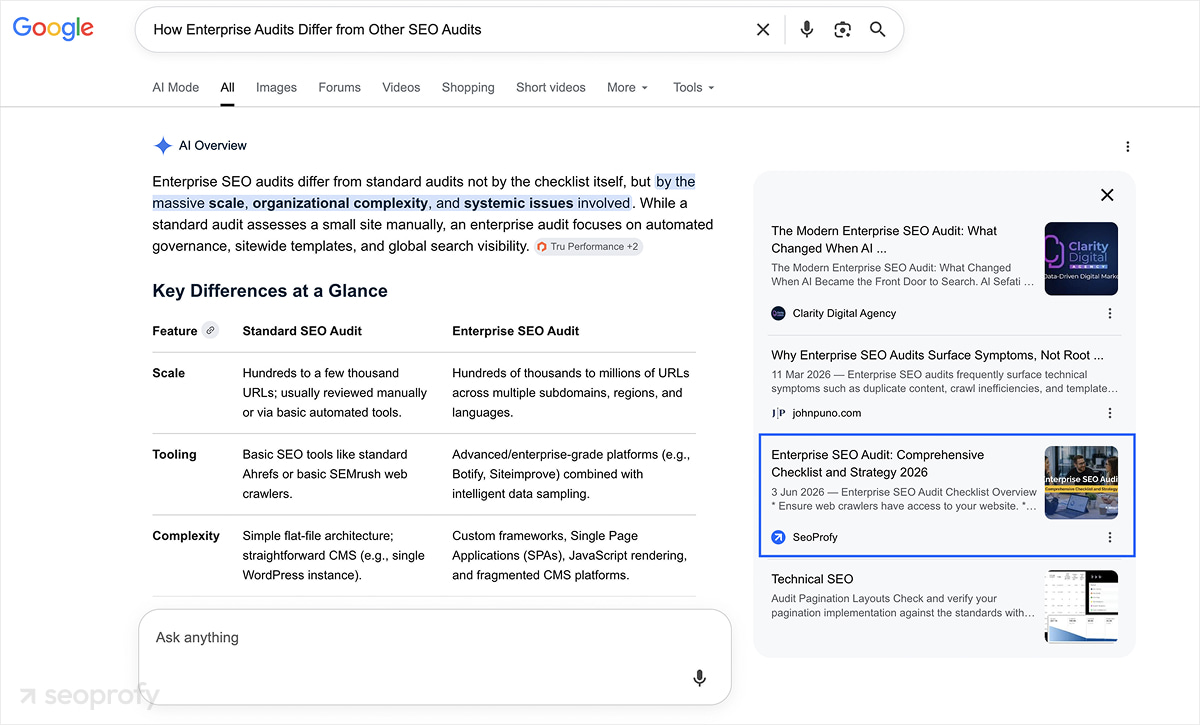The height and width of the screenshot is (725, 1200).
Task: Switch to the Shopping tab
Action: 468,87
